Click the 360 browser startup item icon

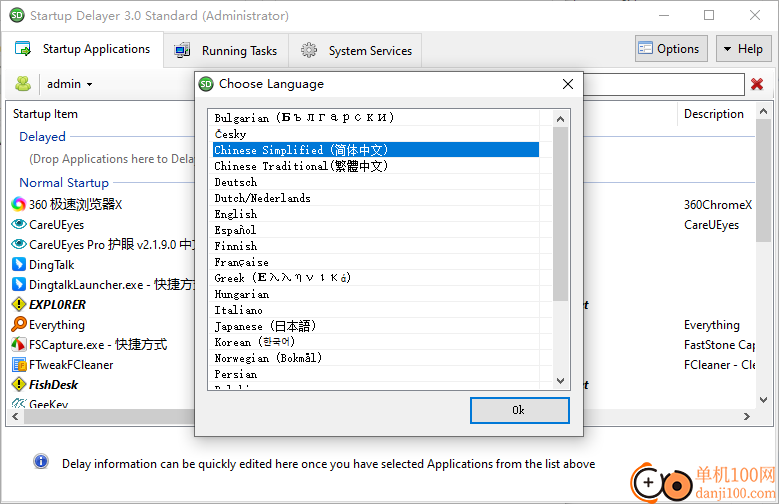tap(18, 204)
